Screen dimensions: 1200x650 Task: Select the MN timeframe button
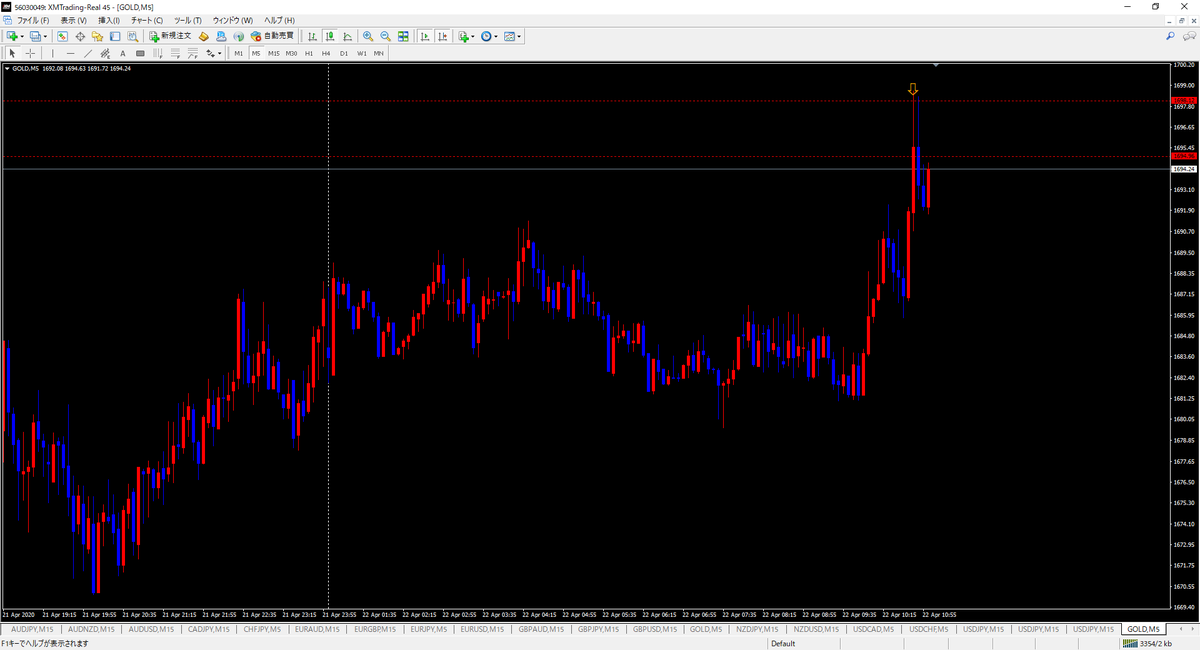379,53
